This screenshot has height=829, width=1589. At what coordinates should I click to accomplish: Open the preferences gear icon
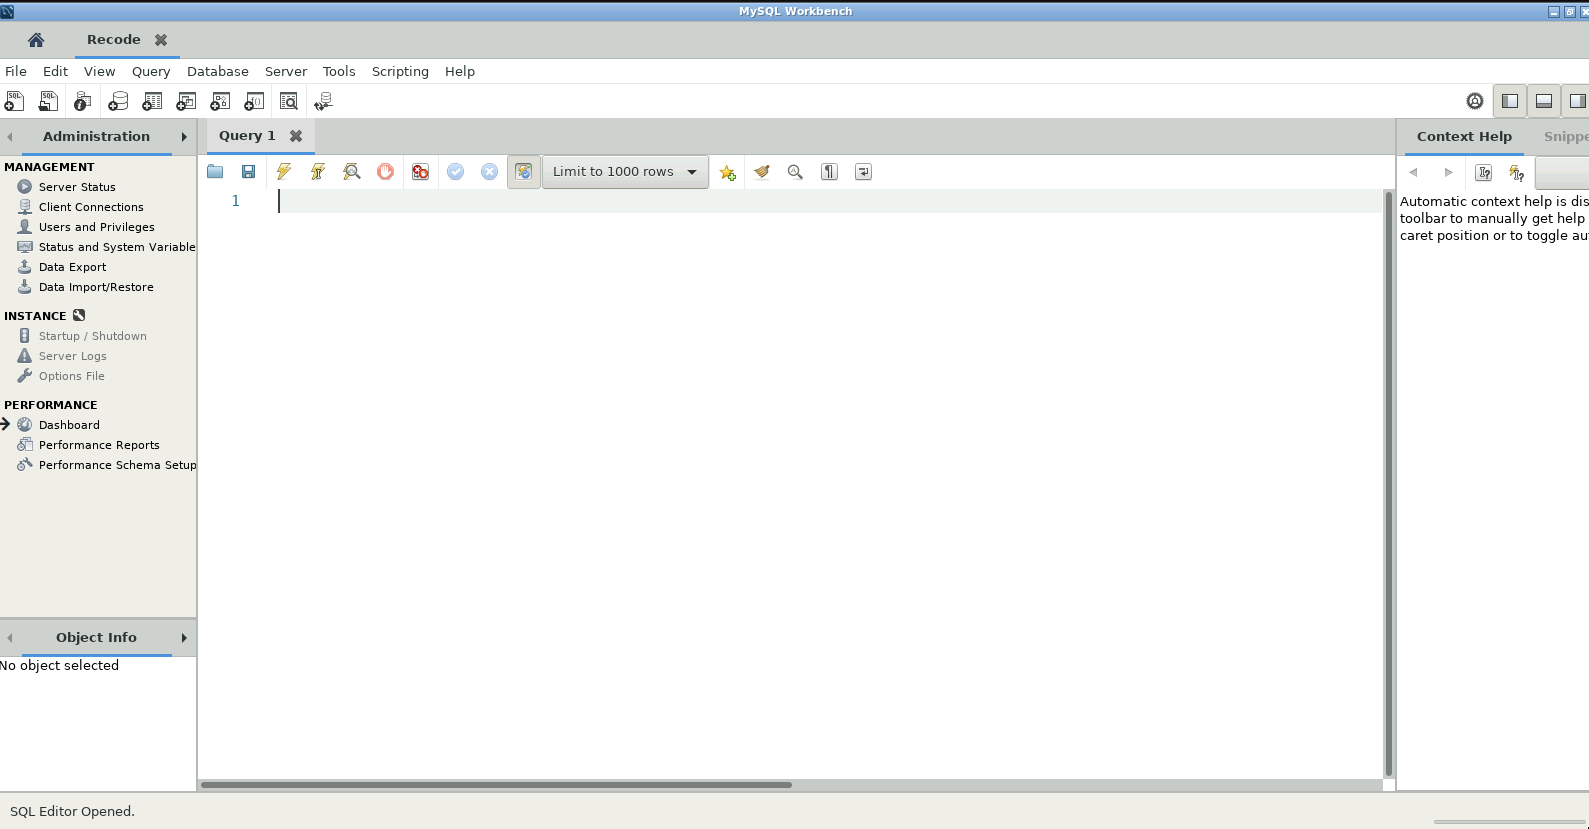pos(1475,101)
